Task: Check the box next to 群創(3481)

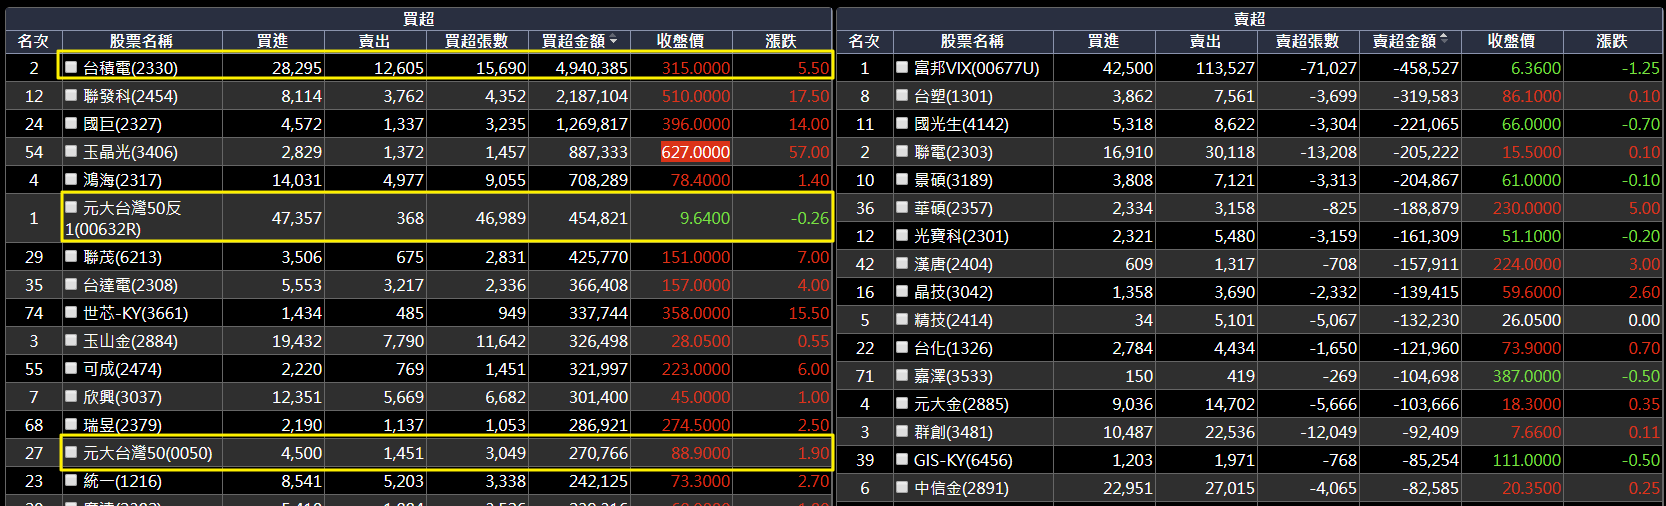Action: (902, 431)
